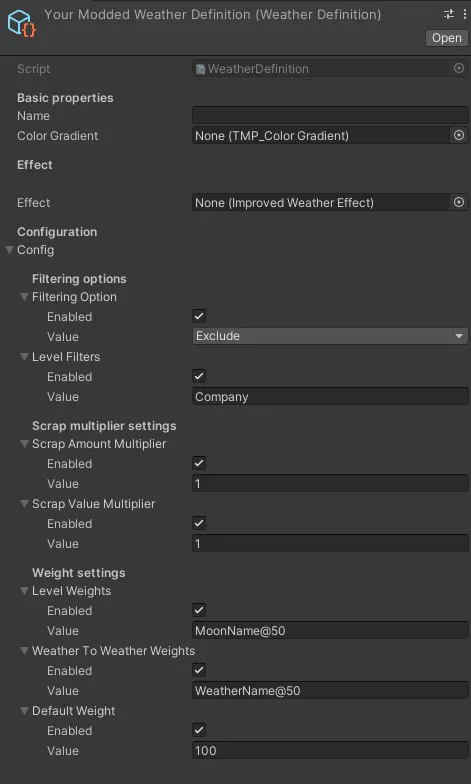Collapse the Filtering Option foldout
Viewport: 471px width, 784px height.
(24, 296)
